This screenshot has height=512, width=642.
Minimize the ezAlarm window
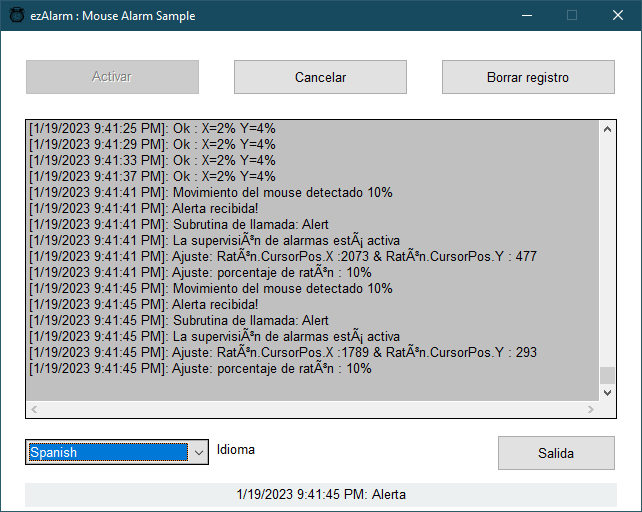click(x=527, y=16)
